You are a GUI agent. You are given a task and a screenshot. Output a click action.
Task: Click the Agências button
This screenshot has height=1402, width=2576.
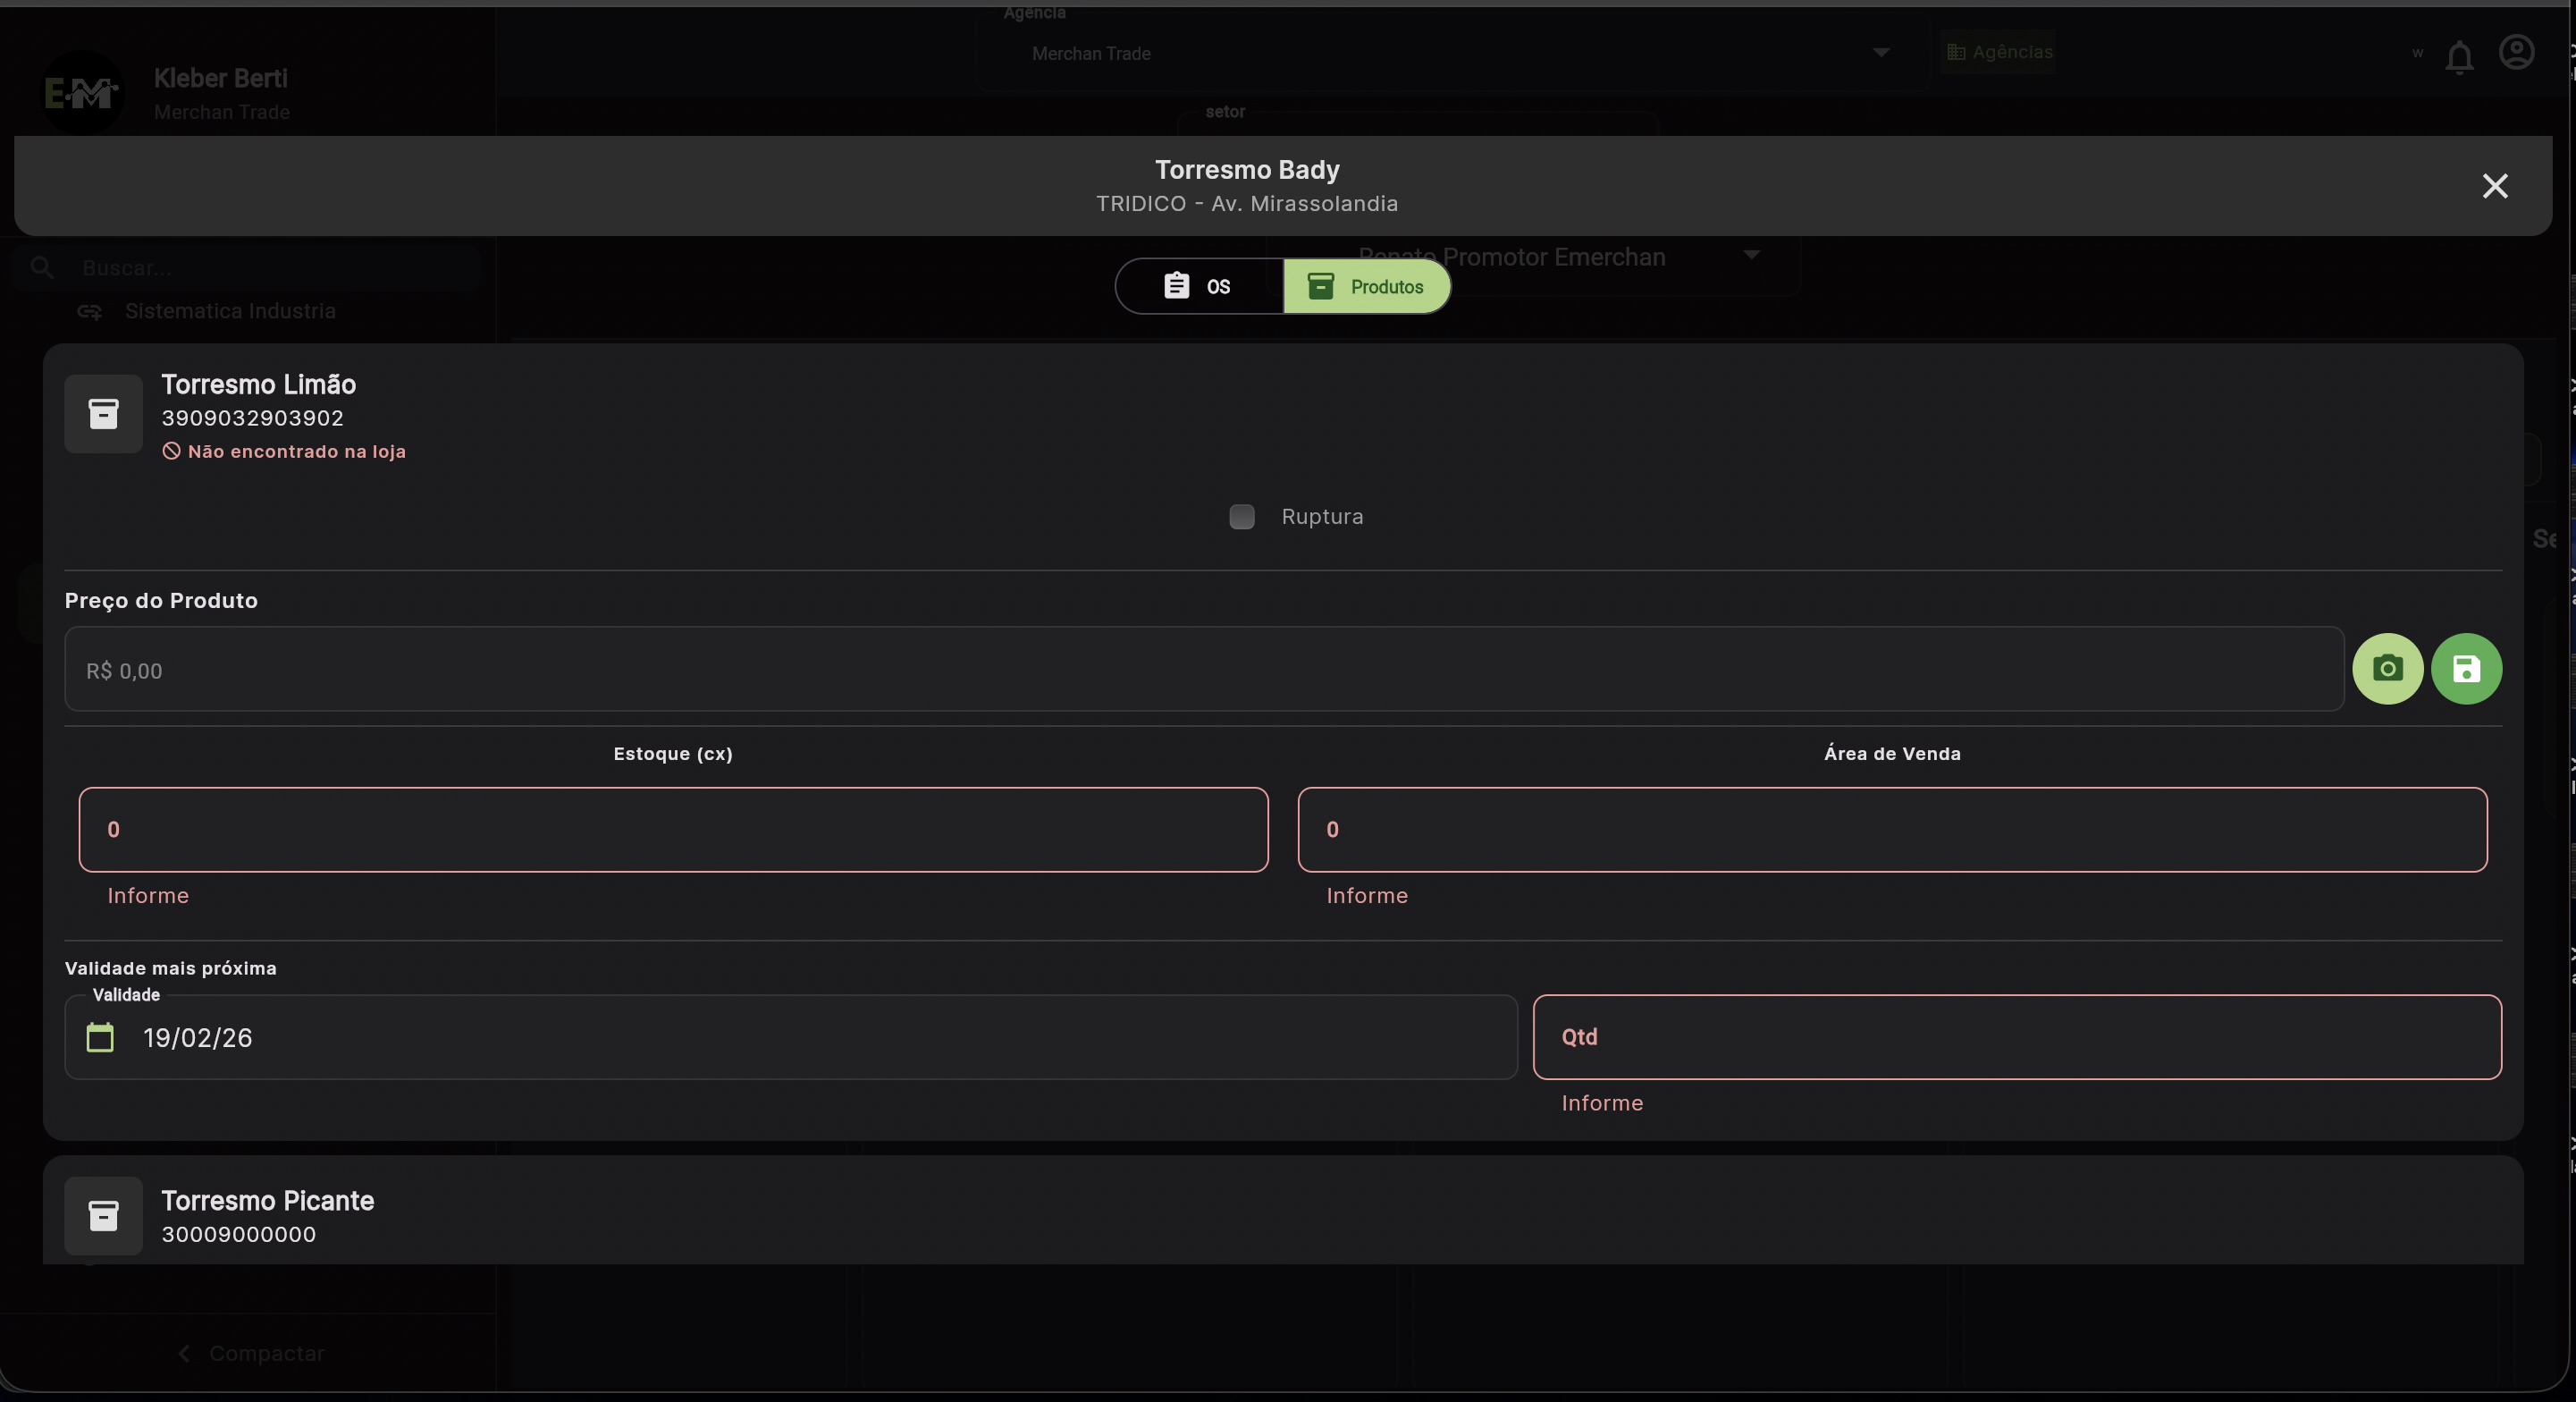(x=1999, y=52)
